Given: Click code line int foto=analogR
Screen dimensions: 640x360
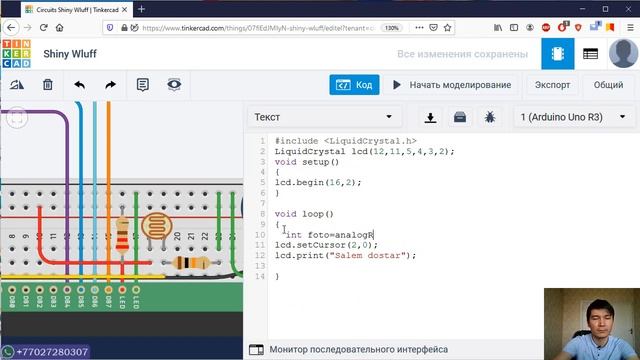Looking at the screenshot, I should [330, 235].
